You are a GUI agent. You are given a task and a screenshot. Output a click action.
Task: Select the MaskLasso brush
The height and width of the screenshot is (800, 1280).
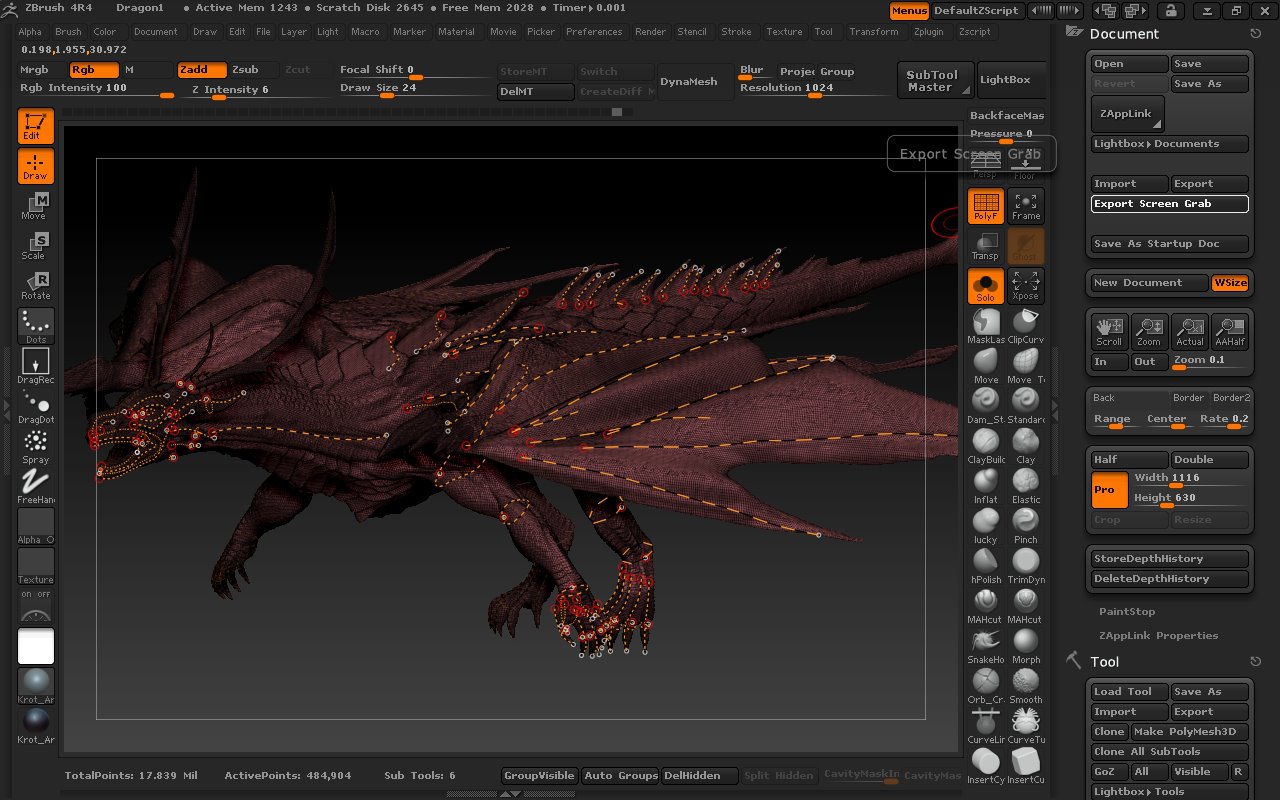point(986,326)
